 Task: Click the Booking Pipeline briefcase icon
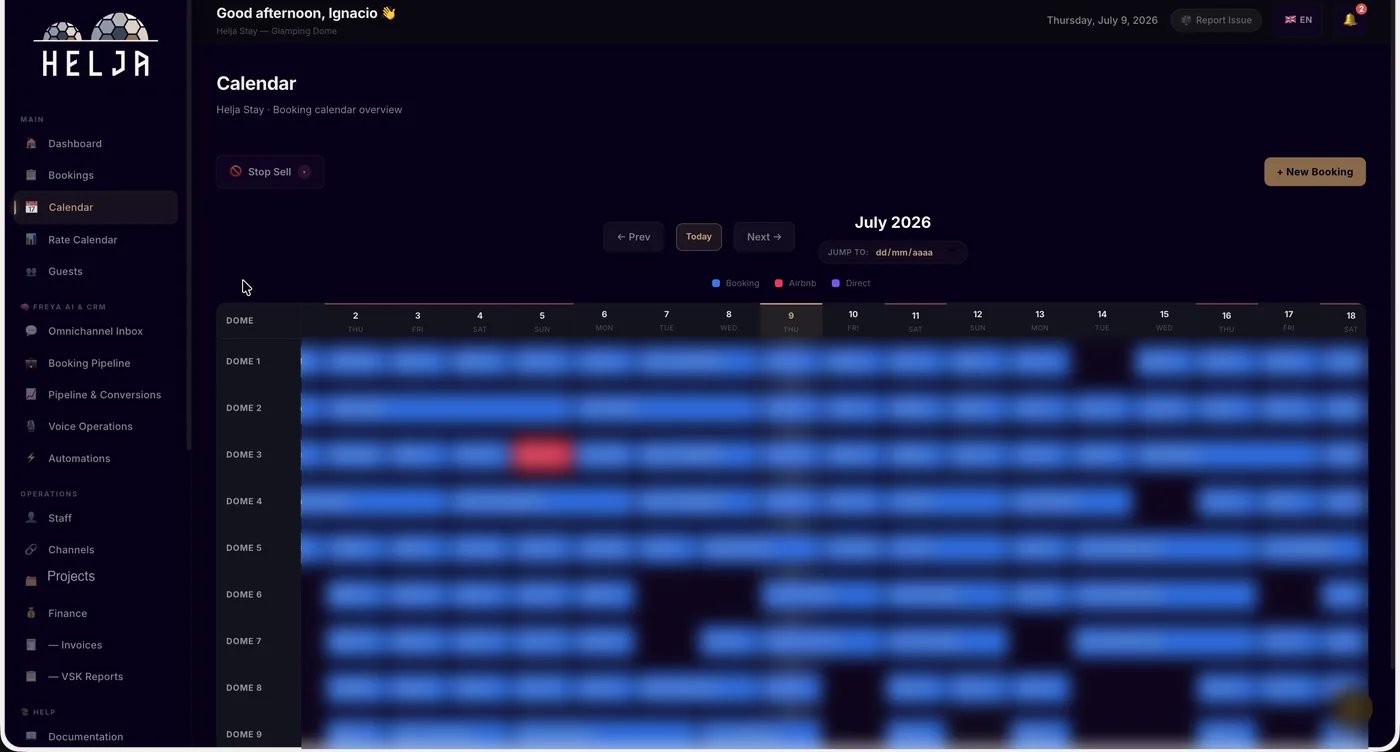point(31,363)
